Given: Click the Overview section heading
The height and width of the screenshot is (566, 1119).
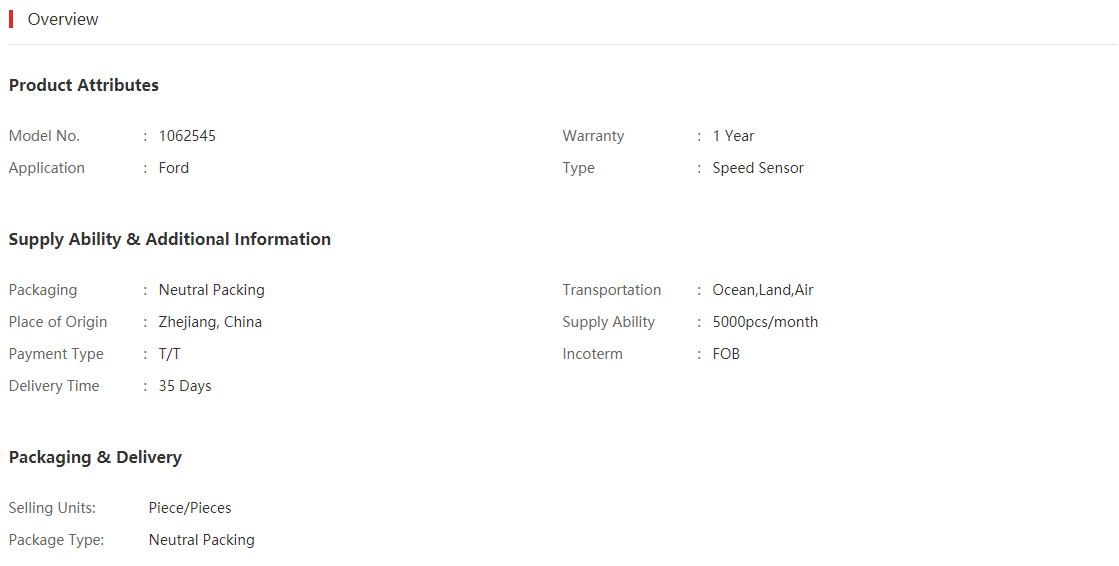Looking at the screenshot, I should pyautogui.click(x=63, y=19).
